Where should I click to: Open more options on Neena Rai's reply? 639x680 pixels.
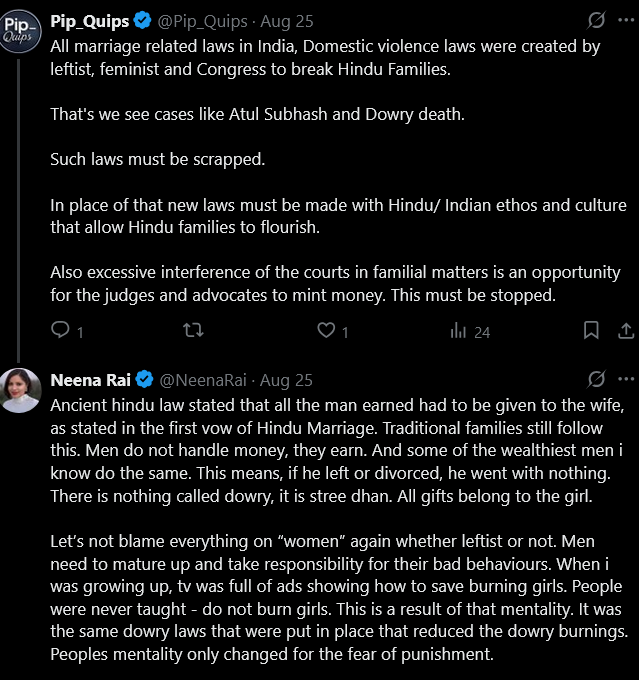click(626, 380)
